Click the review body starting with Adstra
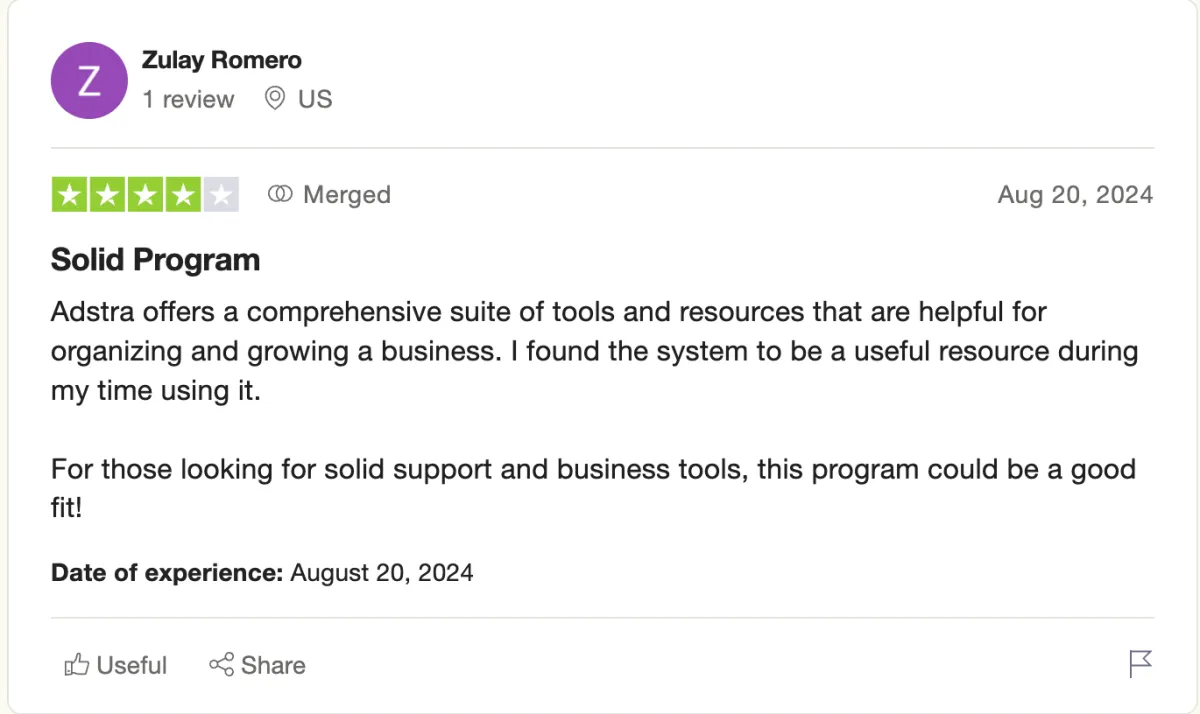This screenshot has height=714, width=1200. pyautogui.click(x=595, y=351)
